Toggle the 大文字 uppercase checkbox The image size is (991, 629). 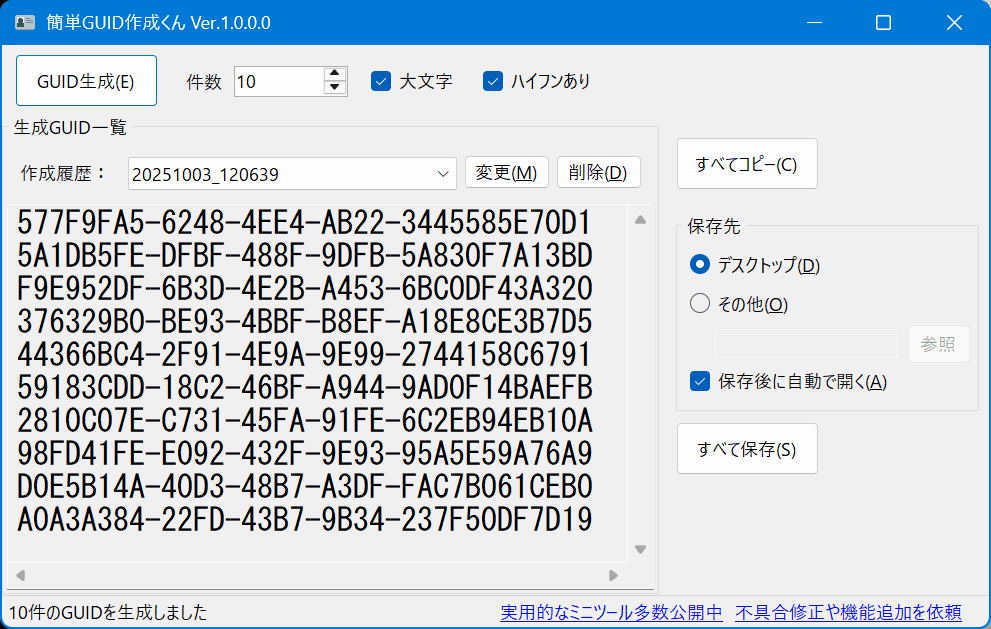pyautogui.click(x=381, y=81)
